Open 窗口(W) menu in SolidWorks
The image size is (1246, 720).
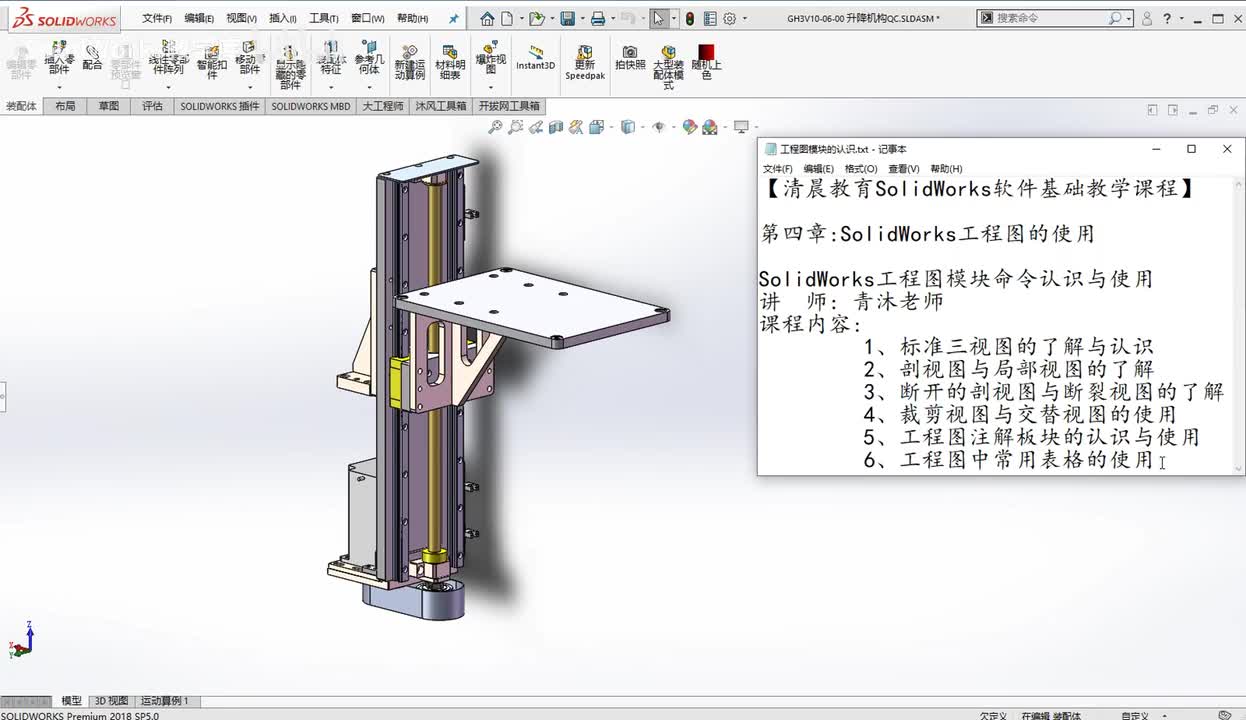pyautogui.click(x=368, y=18)
